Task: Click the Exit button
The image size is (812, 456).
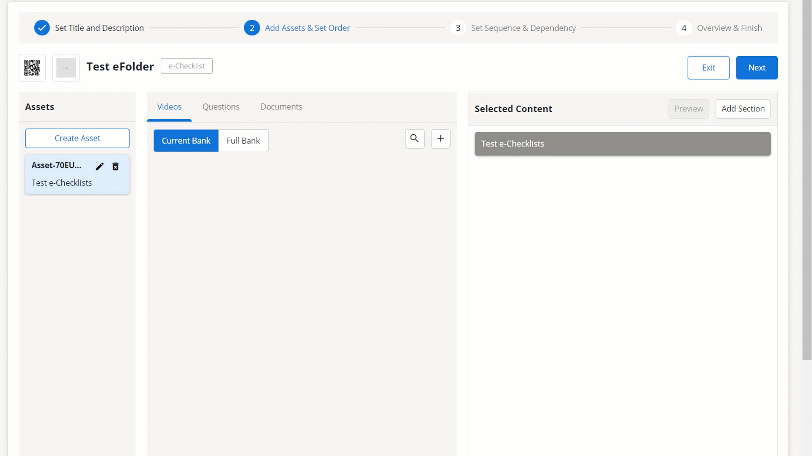Action: tap(708, 68)
